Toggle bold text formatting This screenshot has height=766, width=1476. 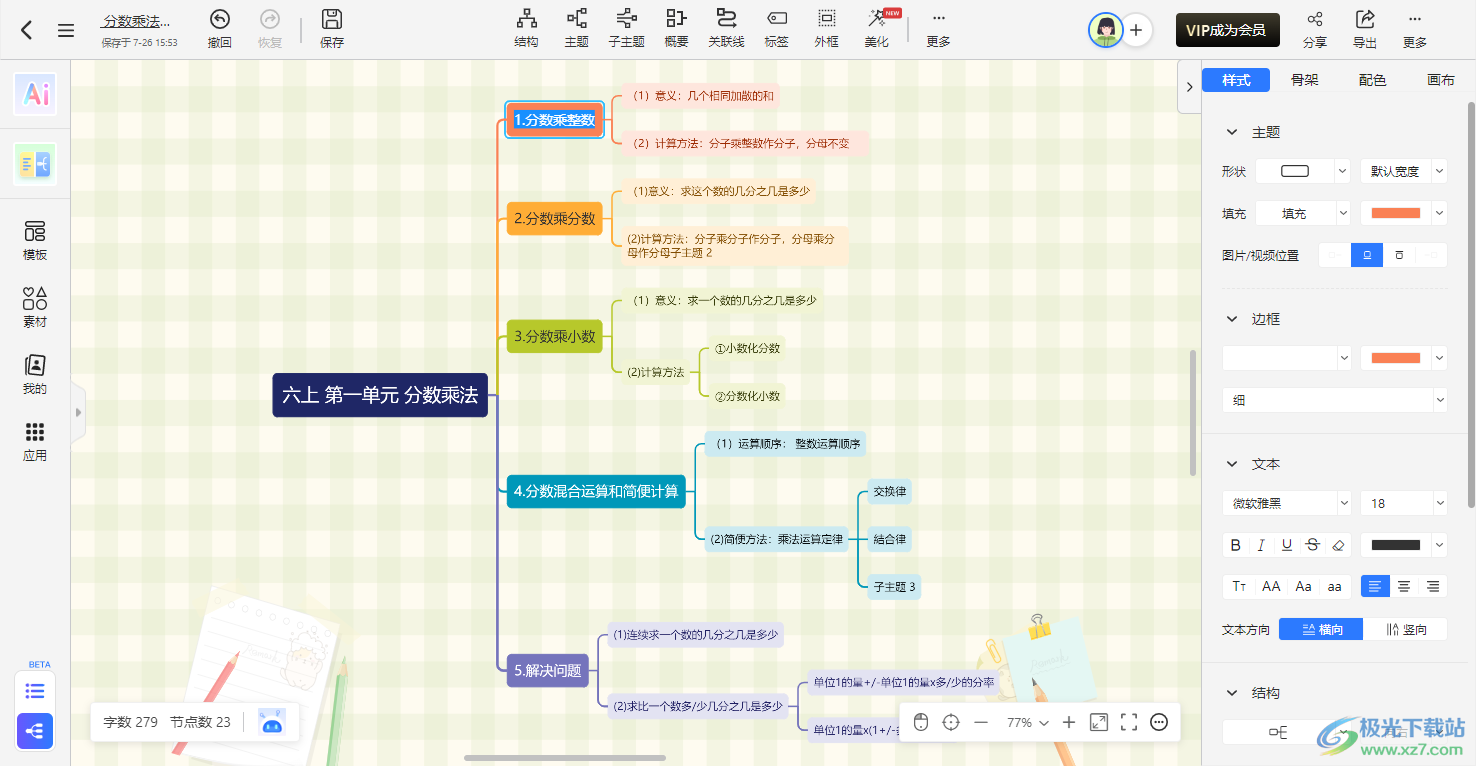tap(1236, 545)
